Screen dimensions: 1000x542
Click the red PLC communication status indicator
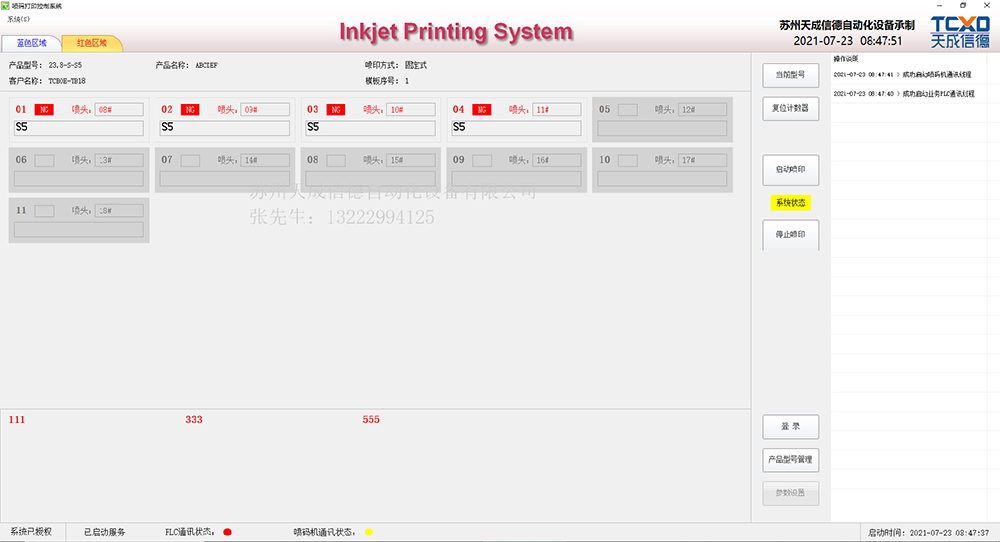coord(227,532)
